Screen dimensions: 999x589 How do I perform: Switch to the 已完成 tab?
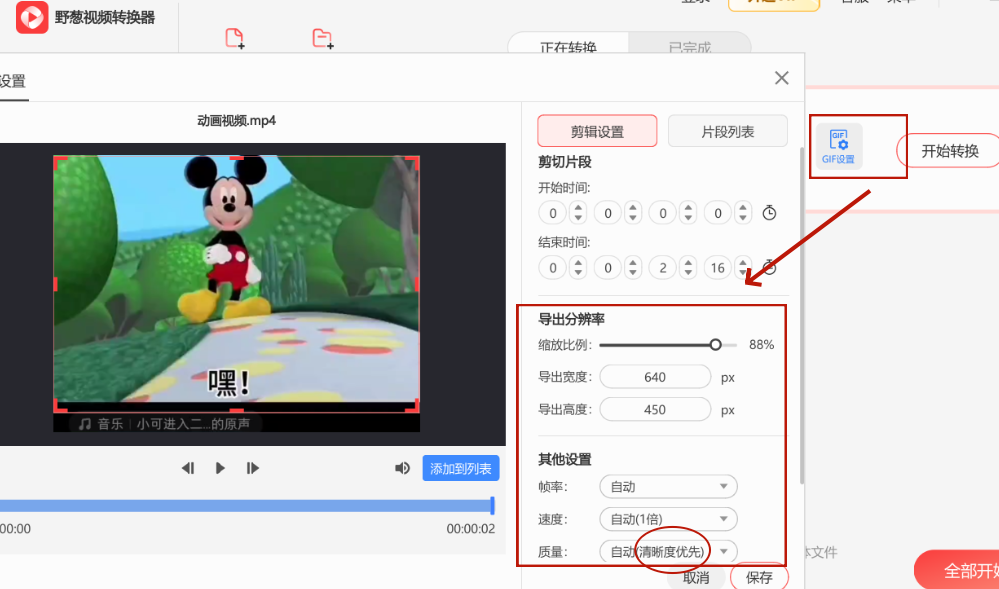690,46
